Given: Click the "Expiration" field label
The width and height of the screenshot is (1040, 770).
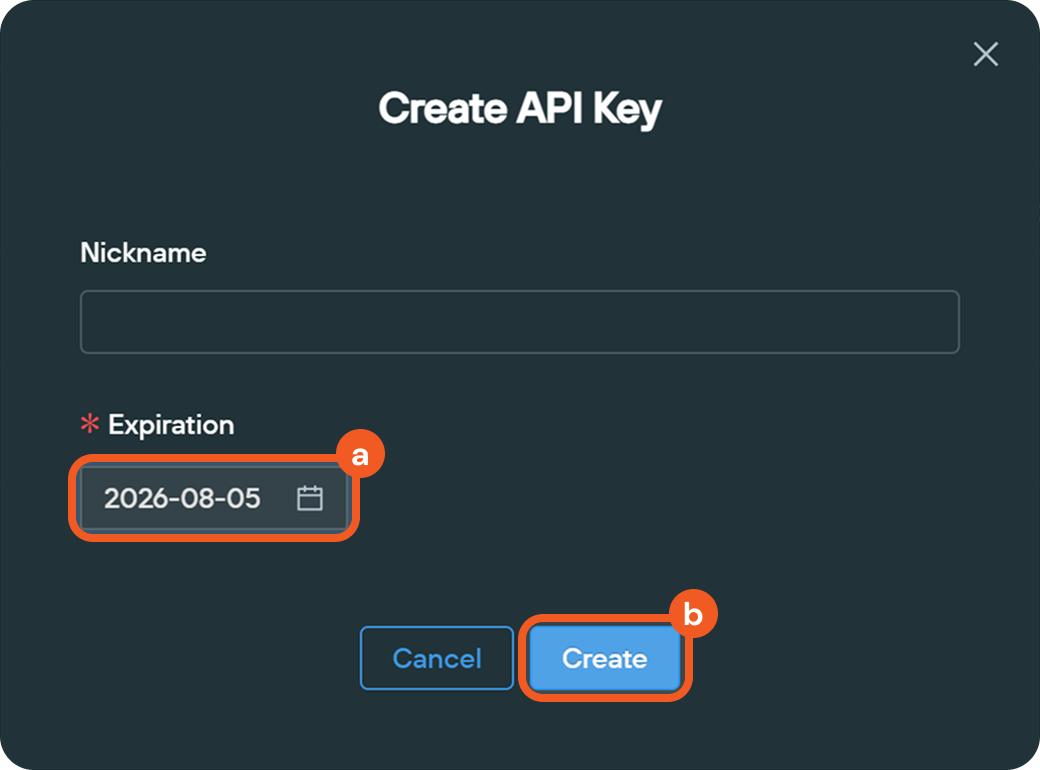Looking at the screenshot, I should click(x=171, y=425).
